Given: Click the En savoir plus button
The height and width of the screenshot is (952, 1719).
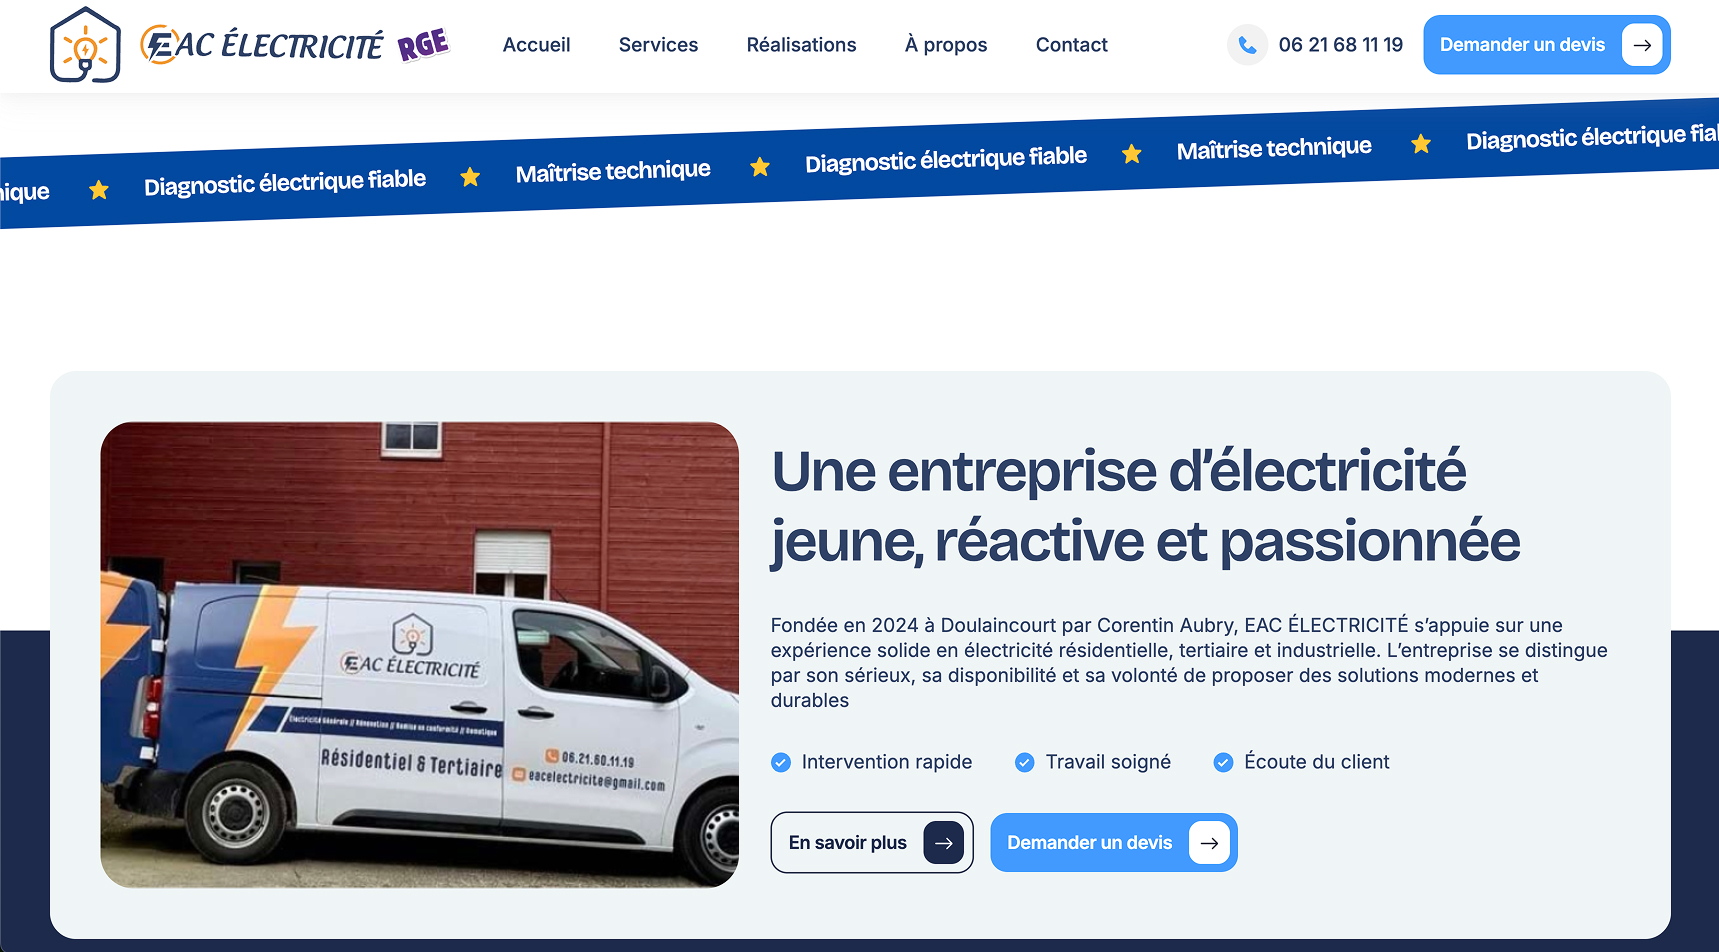Looking at the screenshot, I should (x=872, y=843).
